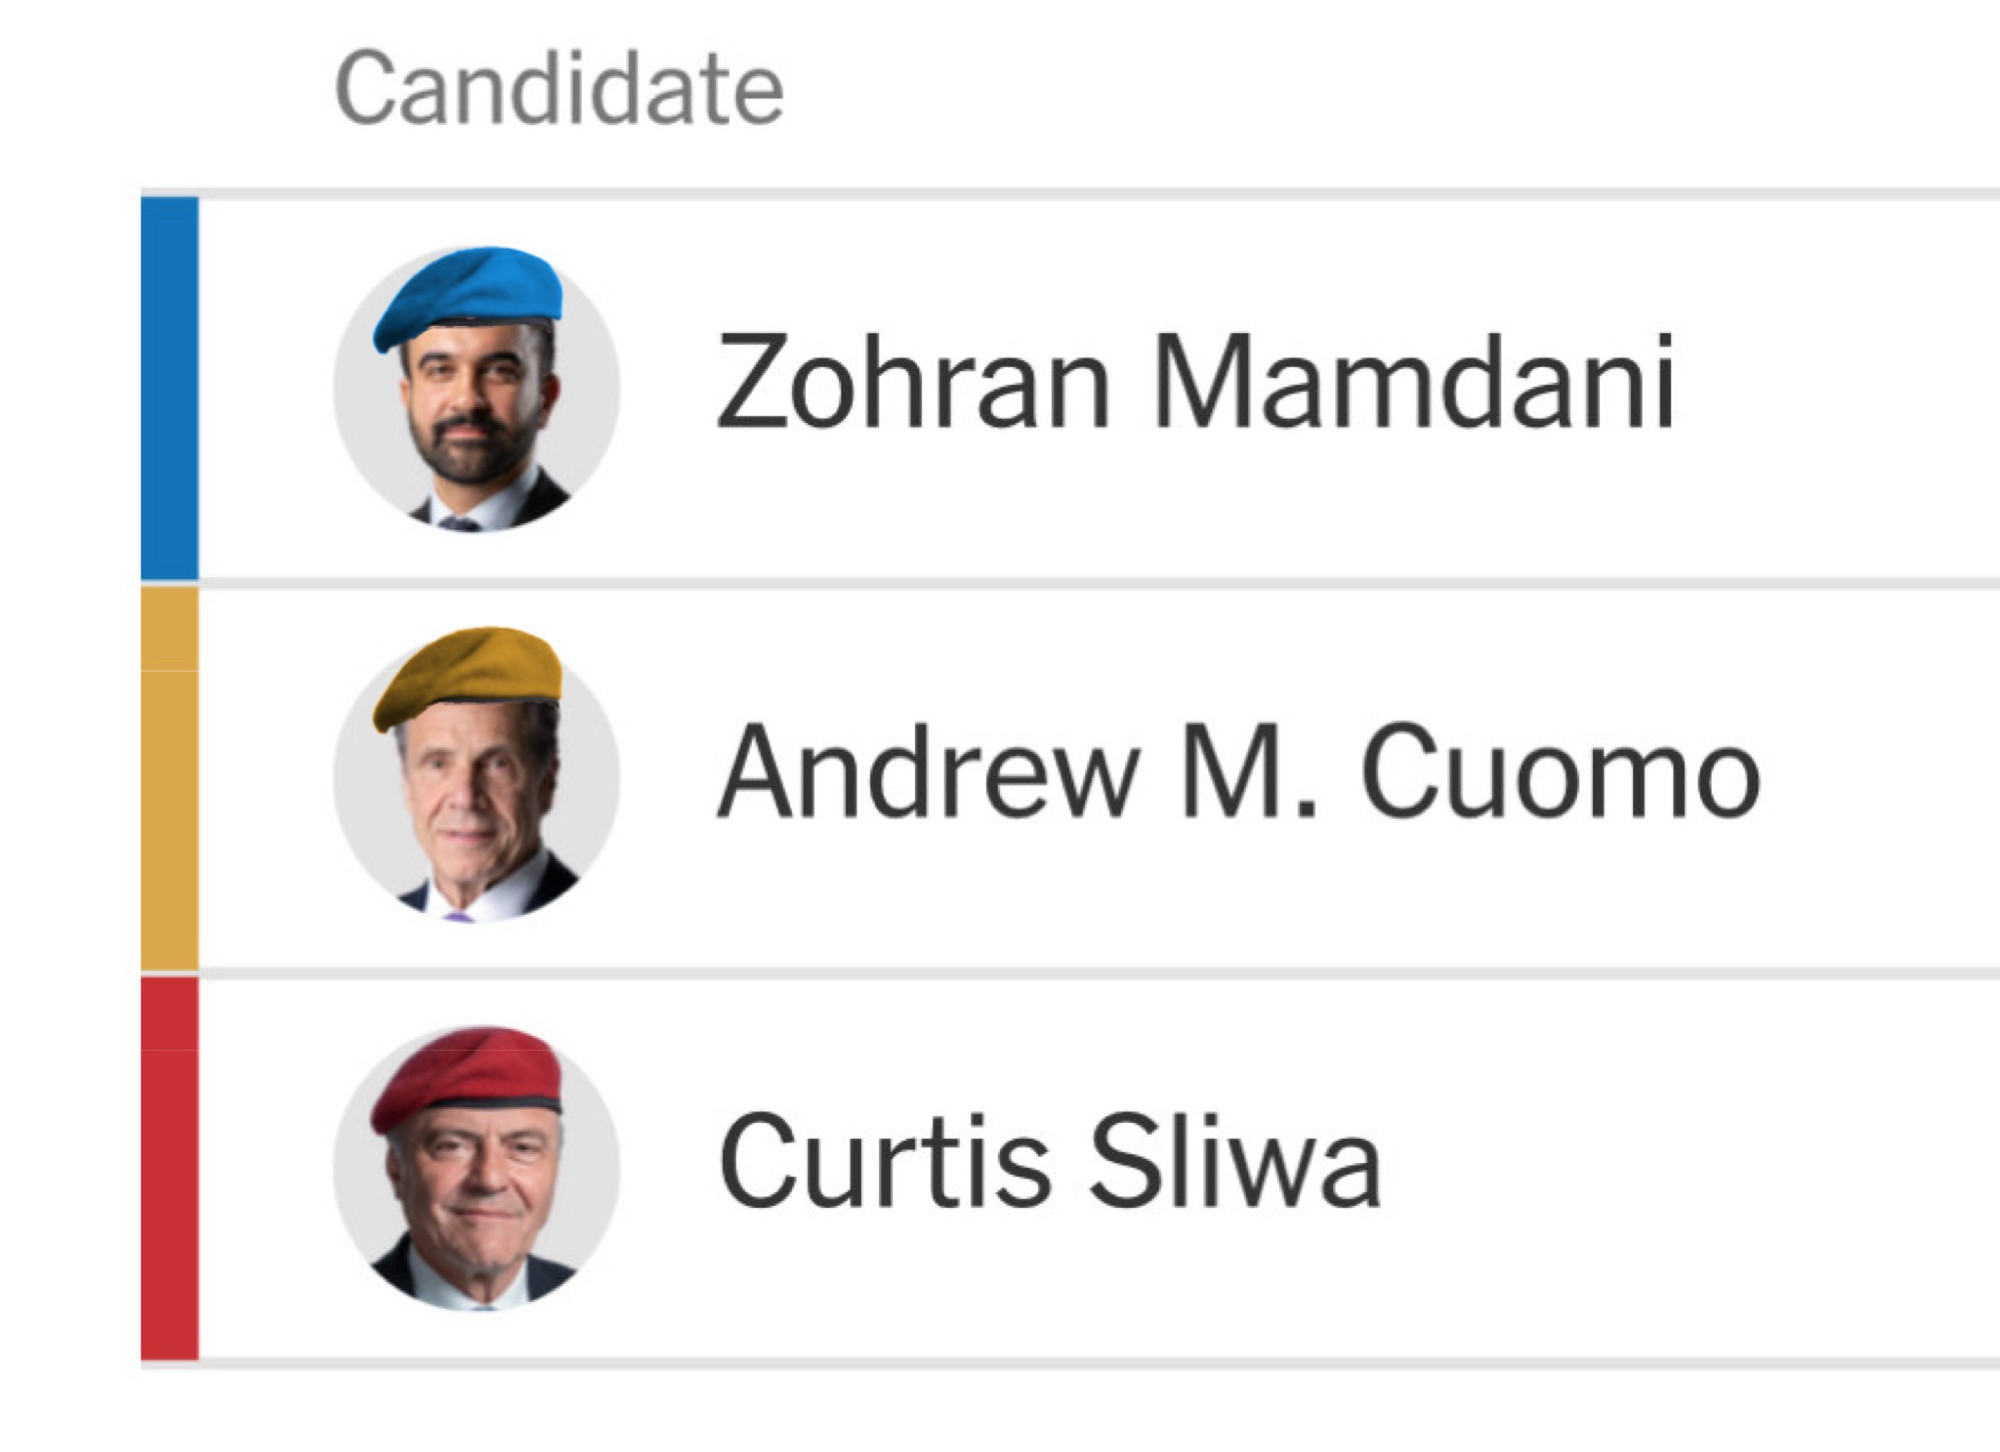2000x1452 pixels.
Task: Open the Andrew M. Cuomo name link
Action: pos(1238,773)
